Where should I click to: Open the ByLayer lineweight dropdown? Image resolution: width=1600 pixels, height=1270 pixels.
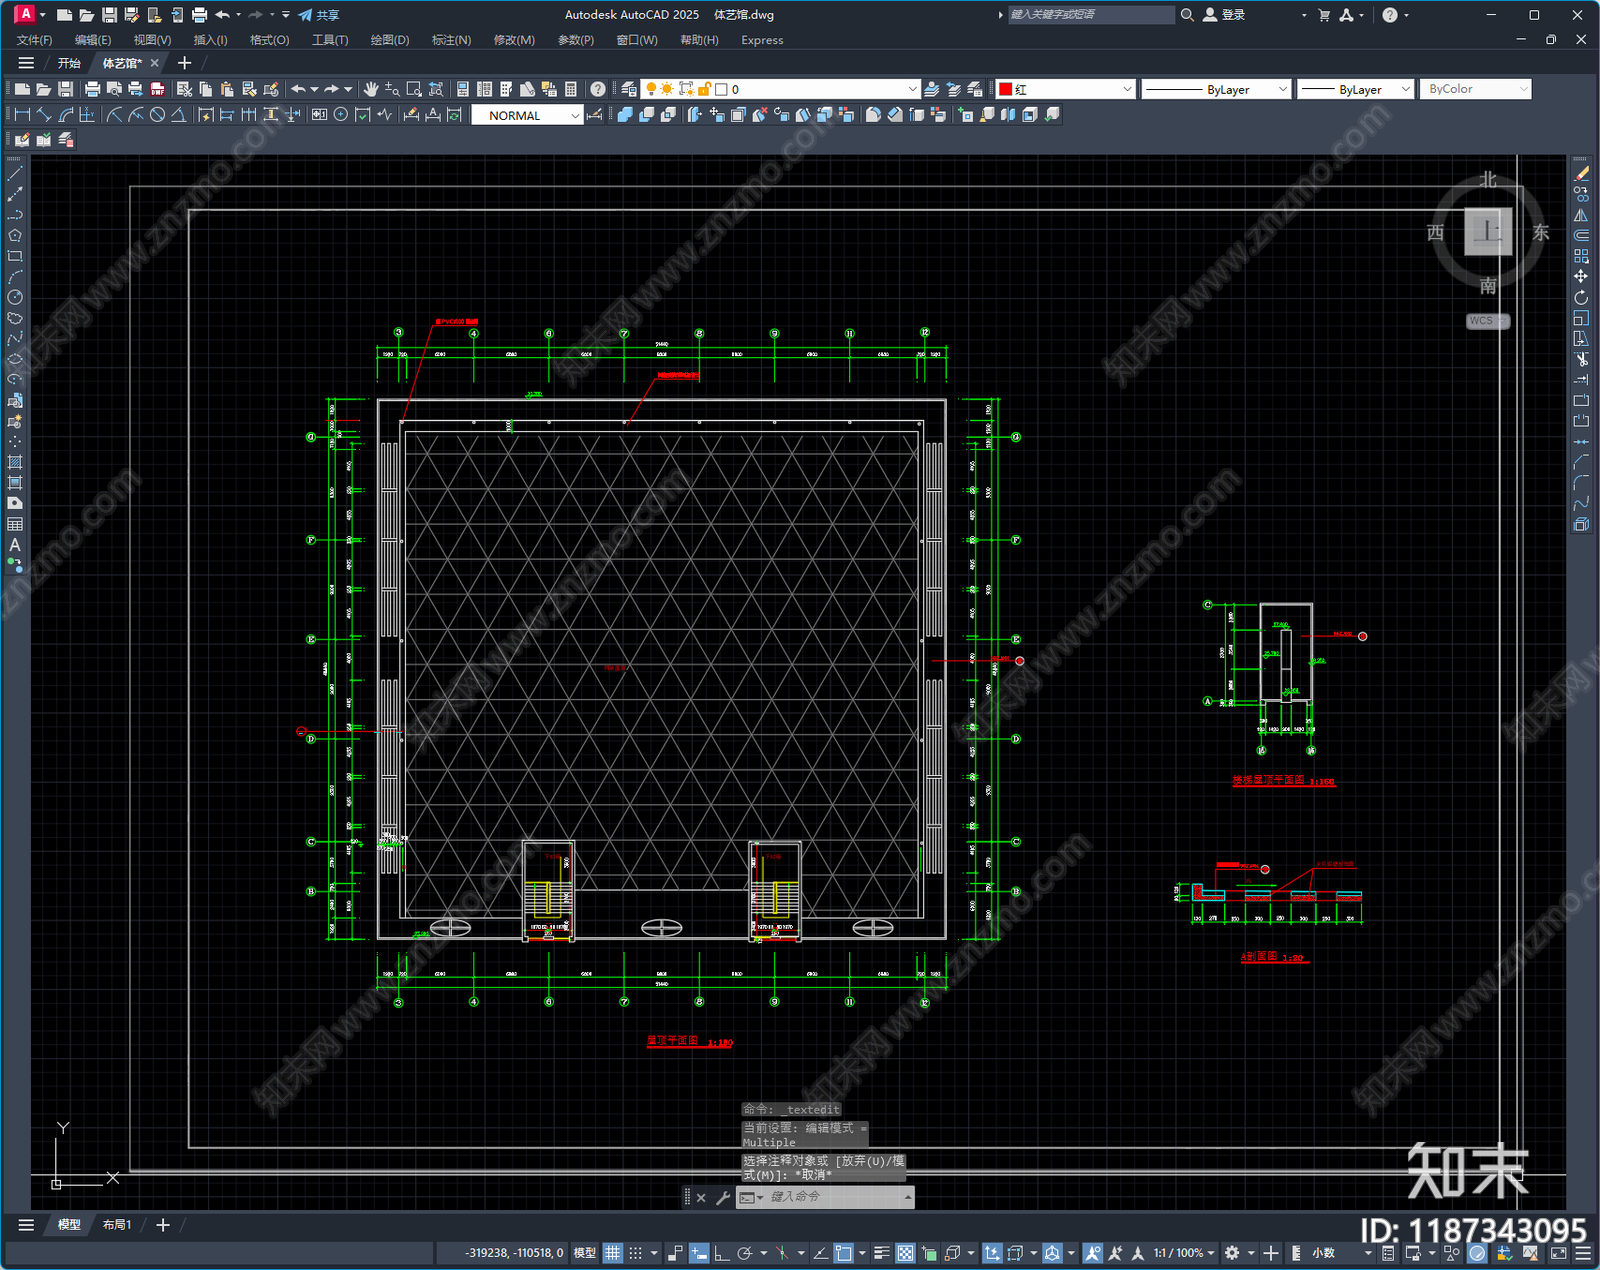coord(1356,89)
